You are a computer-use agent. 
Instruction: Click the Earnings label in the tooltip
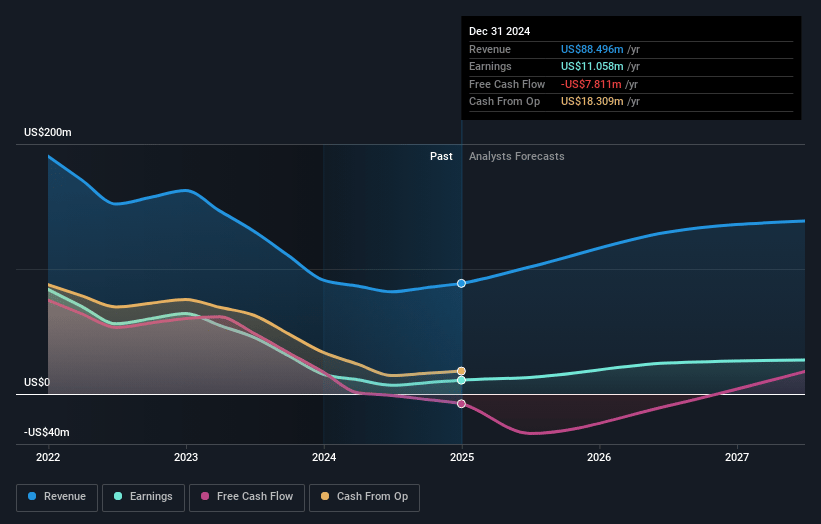coord(490,66)
